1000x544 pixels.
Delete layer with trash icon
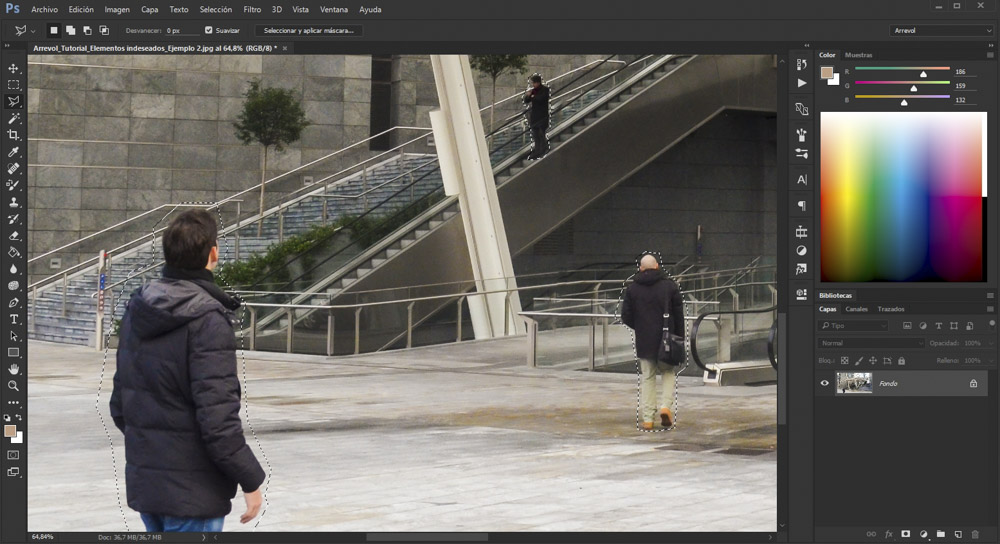(975, 534)
